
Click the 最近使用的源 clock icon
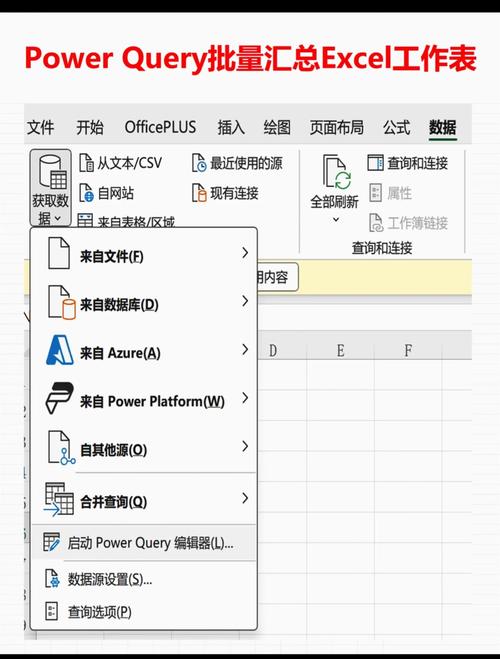199,163
